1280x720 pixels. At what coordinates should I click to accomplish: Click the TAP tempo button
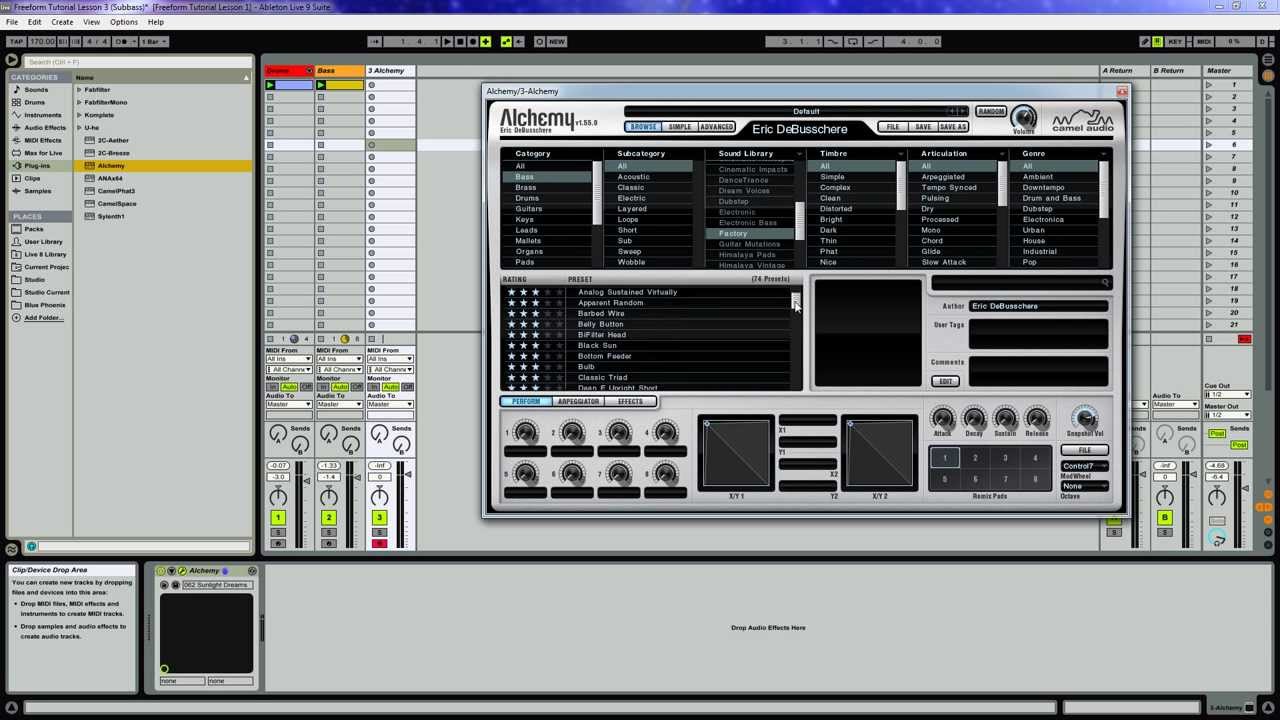16,41
